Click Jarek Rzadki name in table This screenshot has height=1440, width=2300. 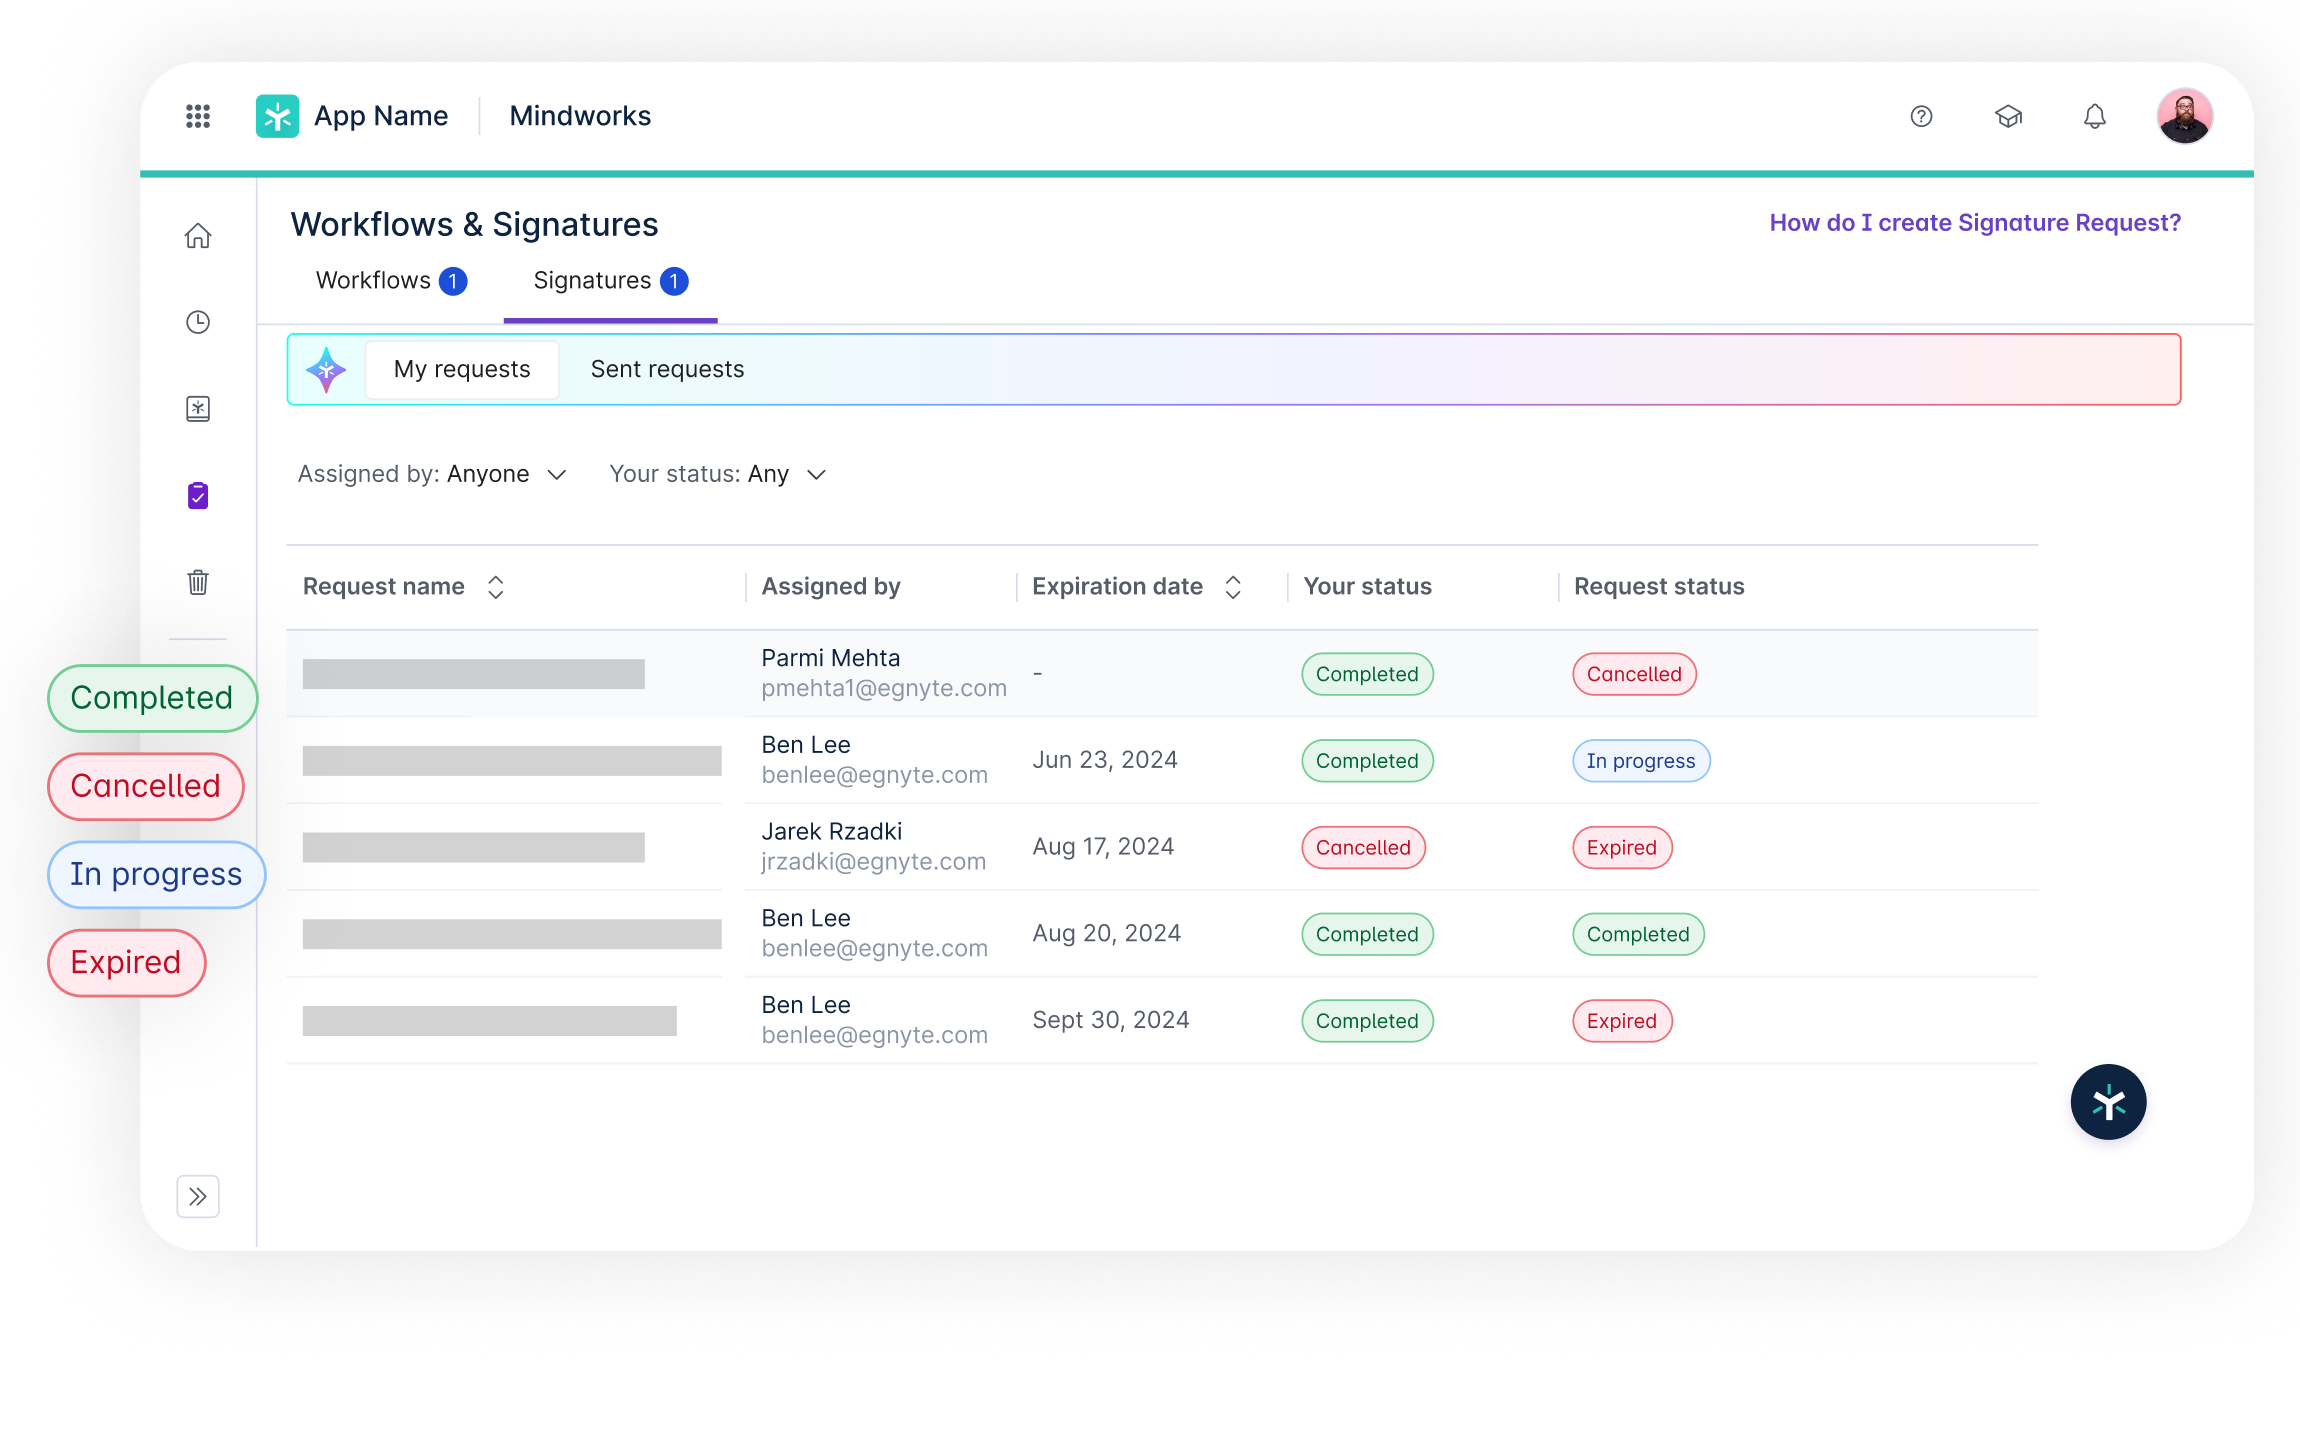(x=832, y=831)
